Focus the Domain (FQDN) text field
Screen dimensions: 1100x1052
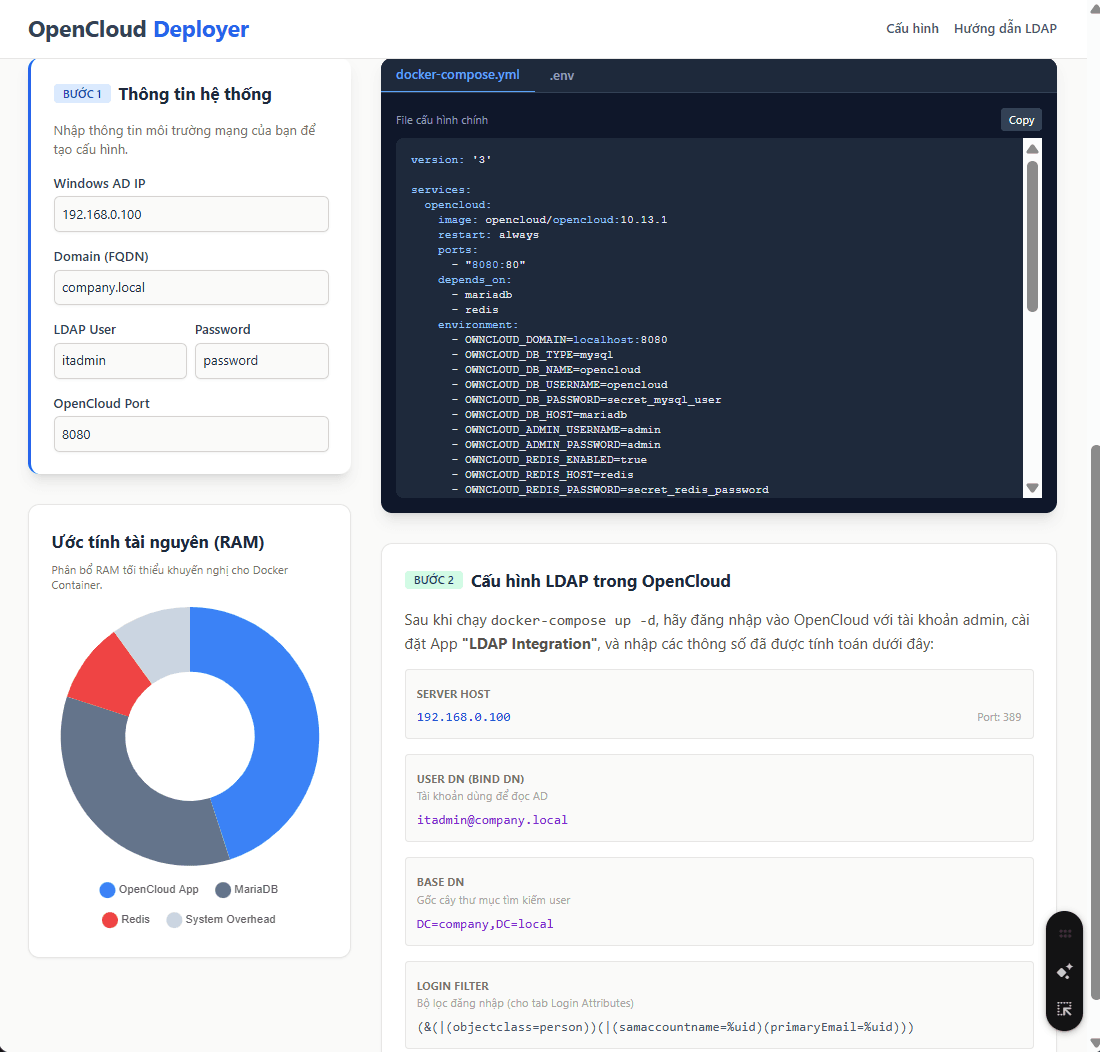click(x=191, y=288)
